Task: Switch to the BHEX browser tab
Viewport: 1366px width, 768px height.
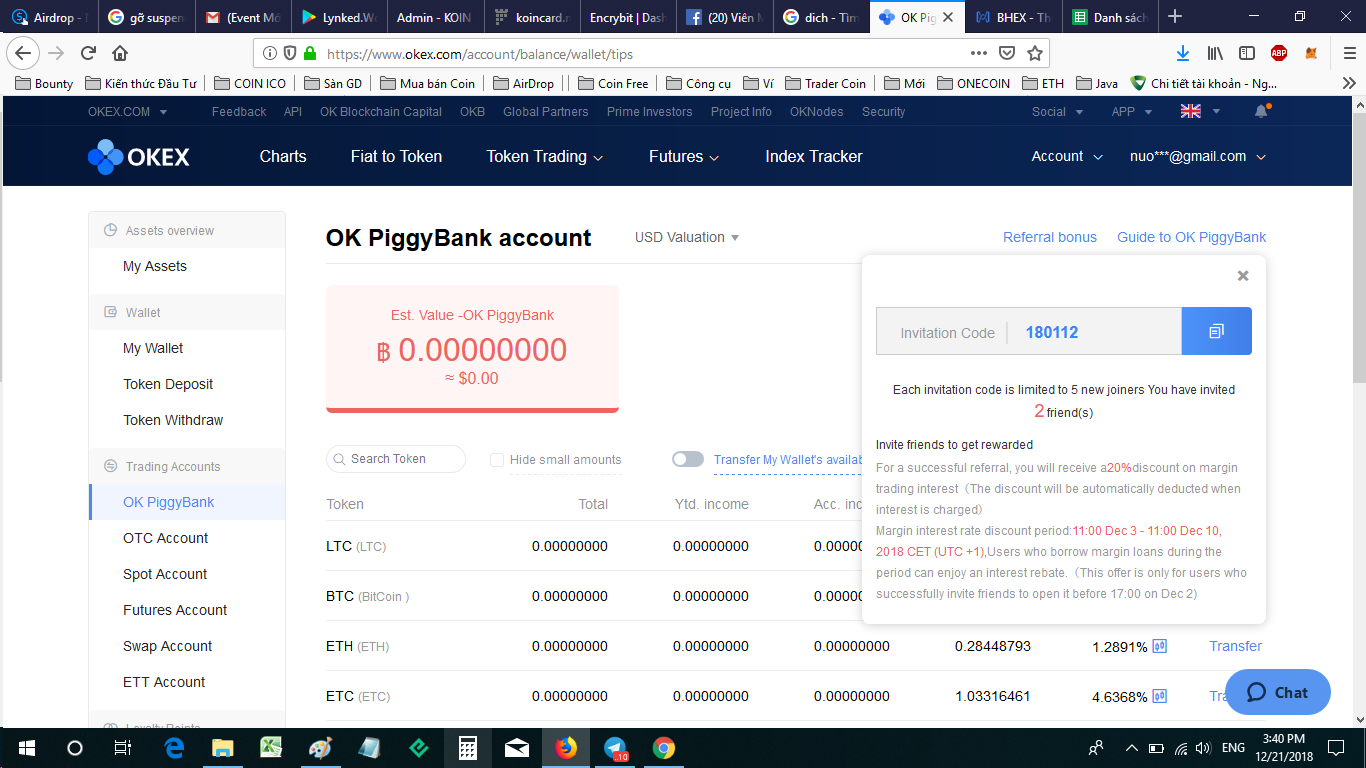Action: tap(1013, 17)
